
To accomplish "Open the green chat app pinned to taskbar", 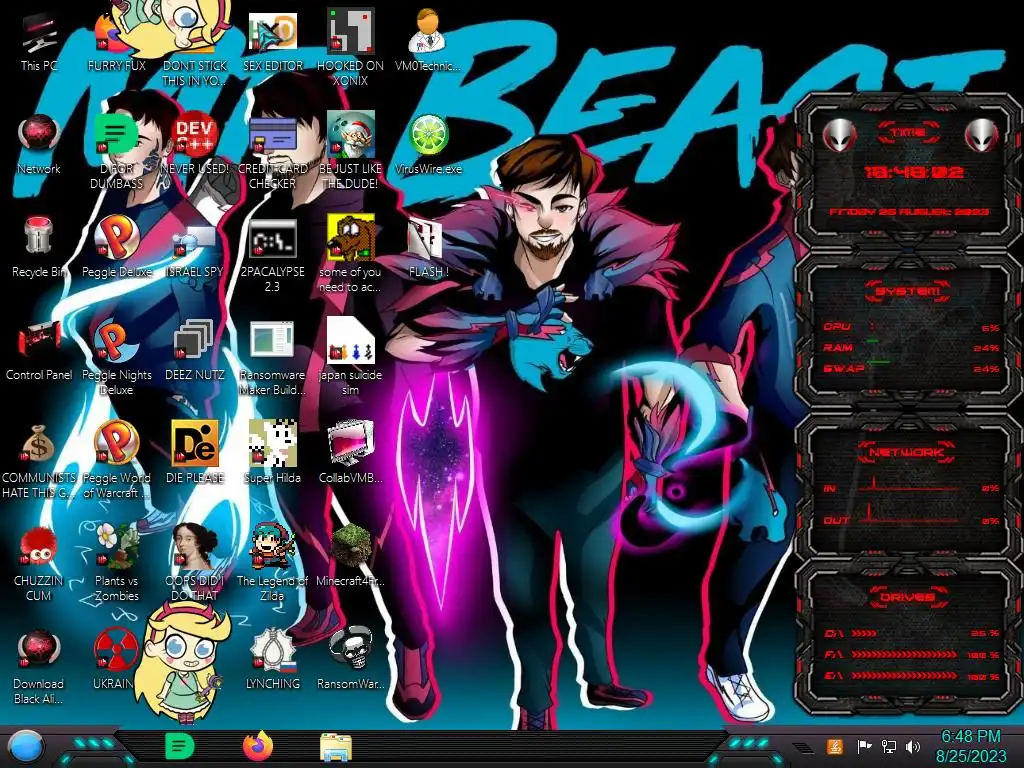I will pyautogui.click(x=180, y=746).
